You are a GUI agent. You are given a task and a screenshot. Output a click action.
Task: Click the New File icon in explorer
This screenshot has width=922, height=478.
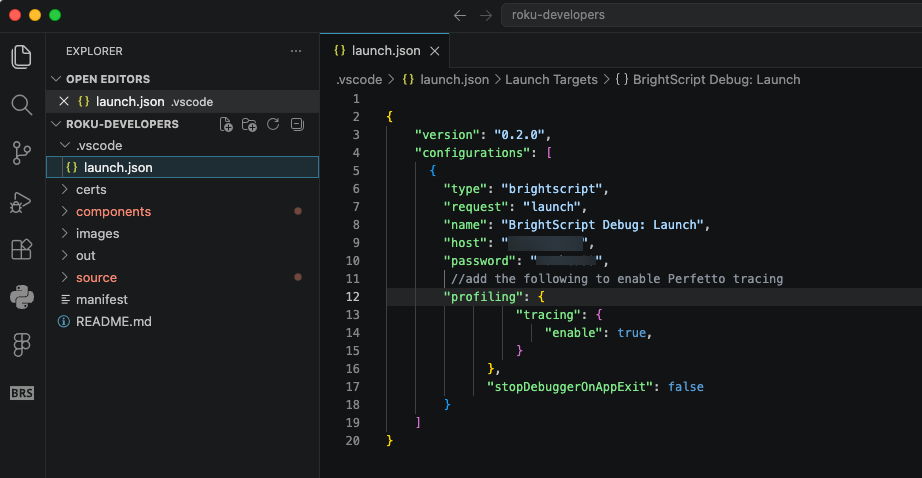(x=226, y=124)
